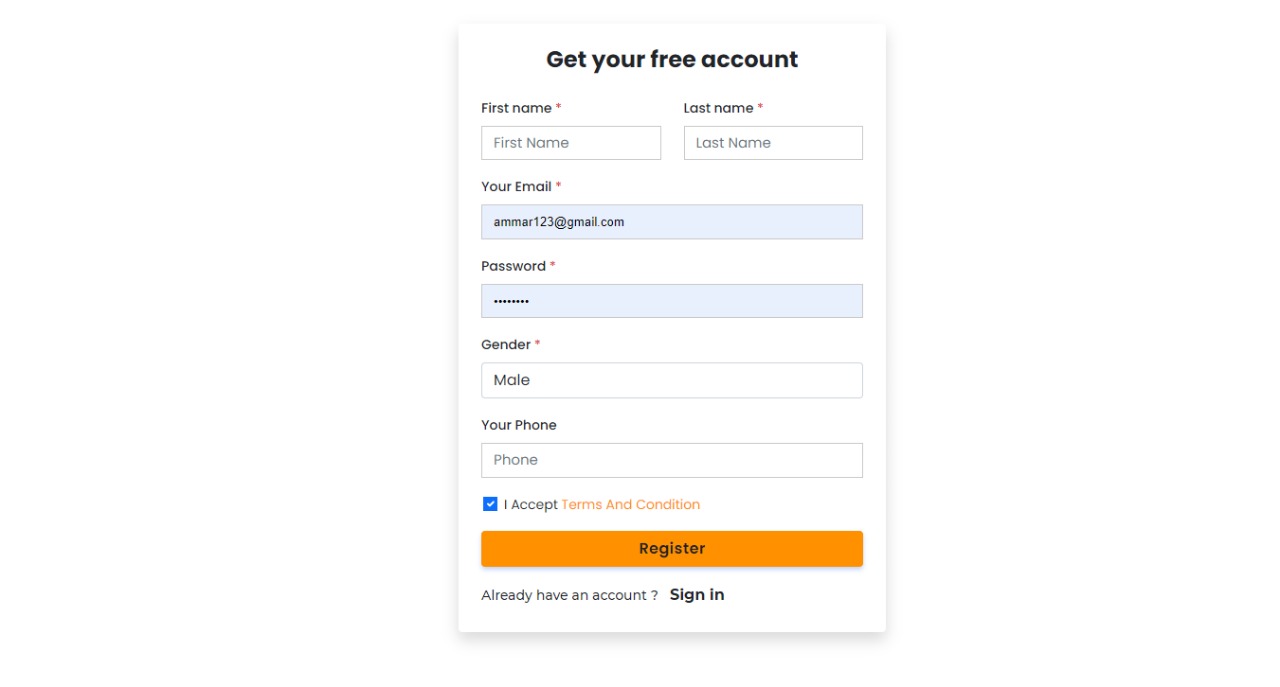
Task: Open the Gender dropdown showing Male
Action: point(671,380)
